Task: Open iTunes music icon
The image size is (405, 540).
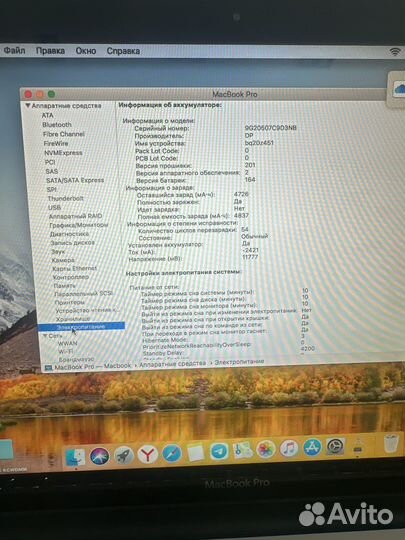Action: (x=289, y=448)
